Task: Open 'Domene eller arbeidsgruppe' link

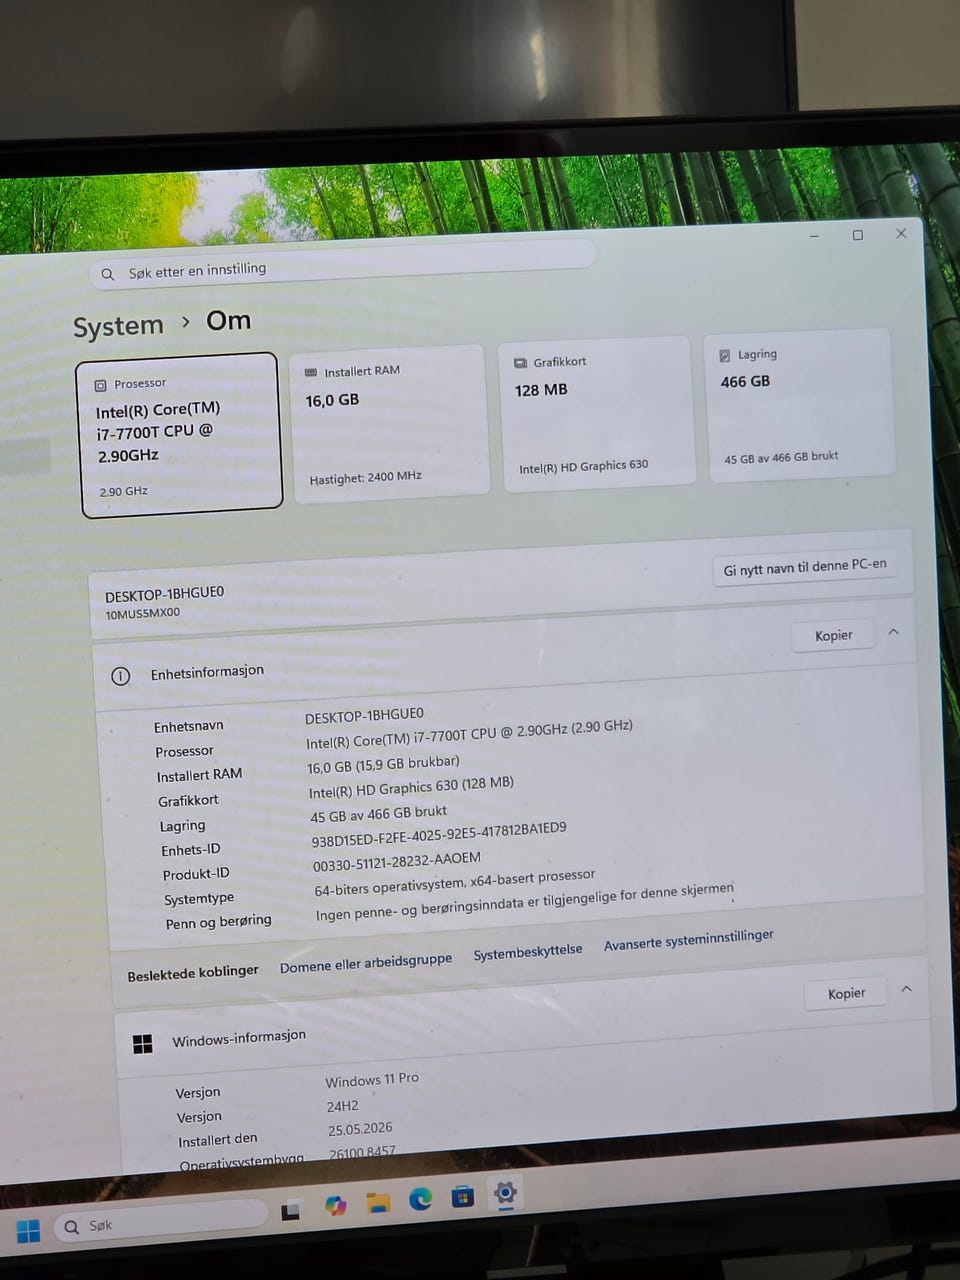Action: (366, 961)
